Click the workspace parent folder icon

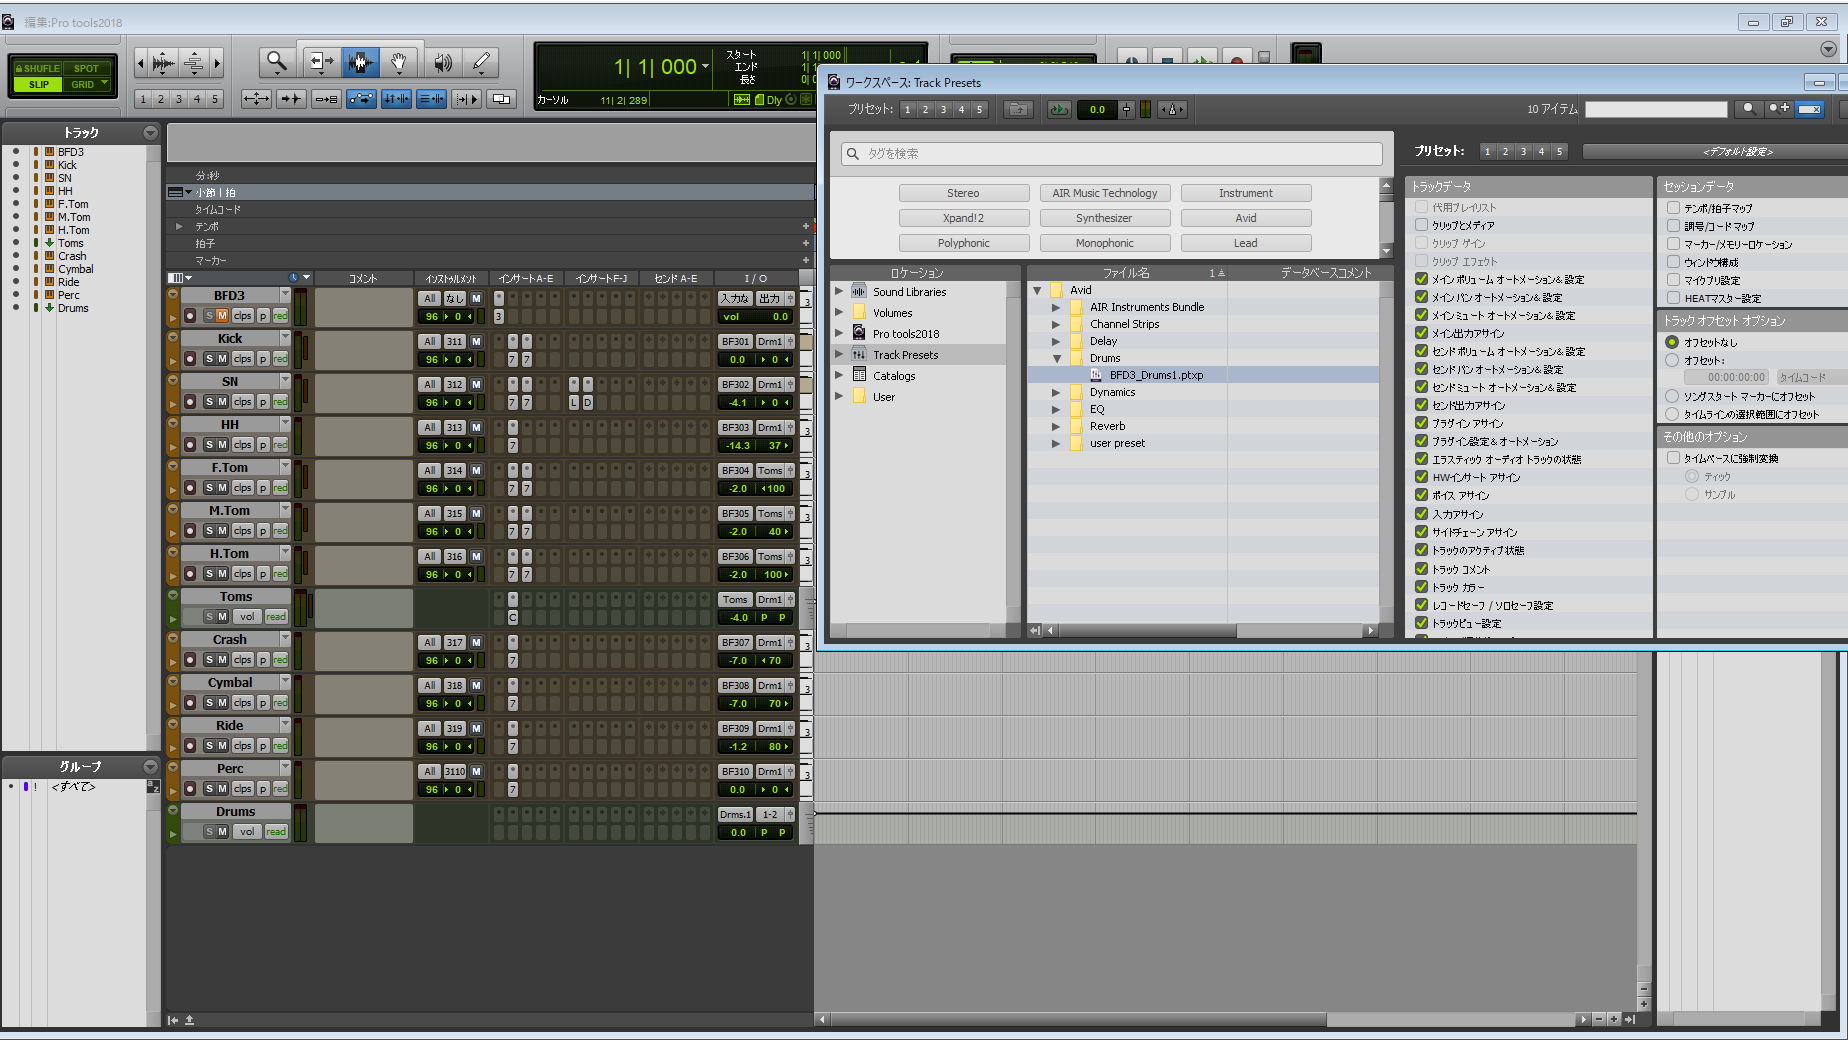[1018, 109]
